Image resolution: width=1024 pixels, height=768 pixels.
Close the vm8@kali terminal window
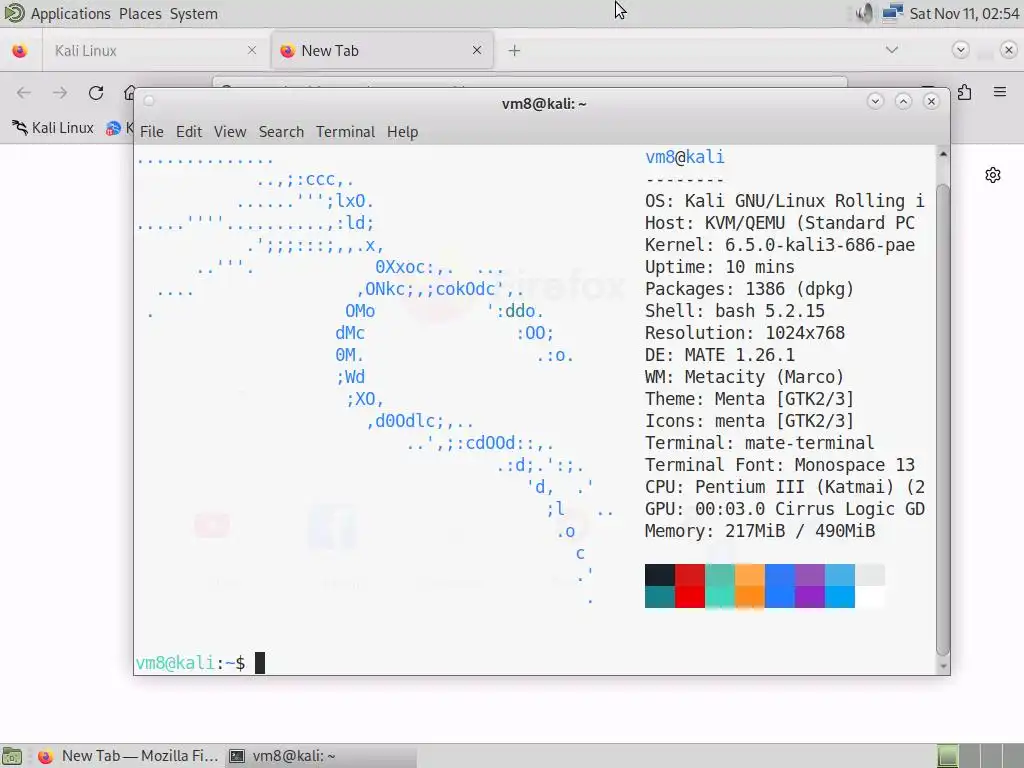[x=931, y=101]
